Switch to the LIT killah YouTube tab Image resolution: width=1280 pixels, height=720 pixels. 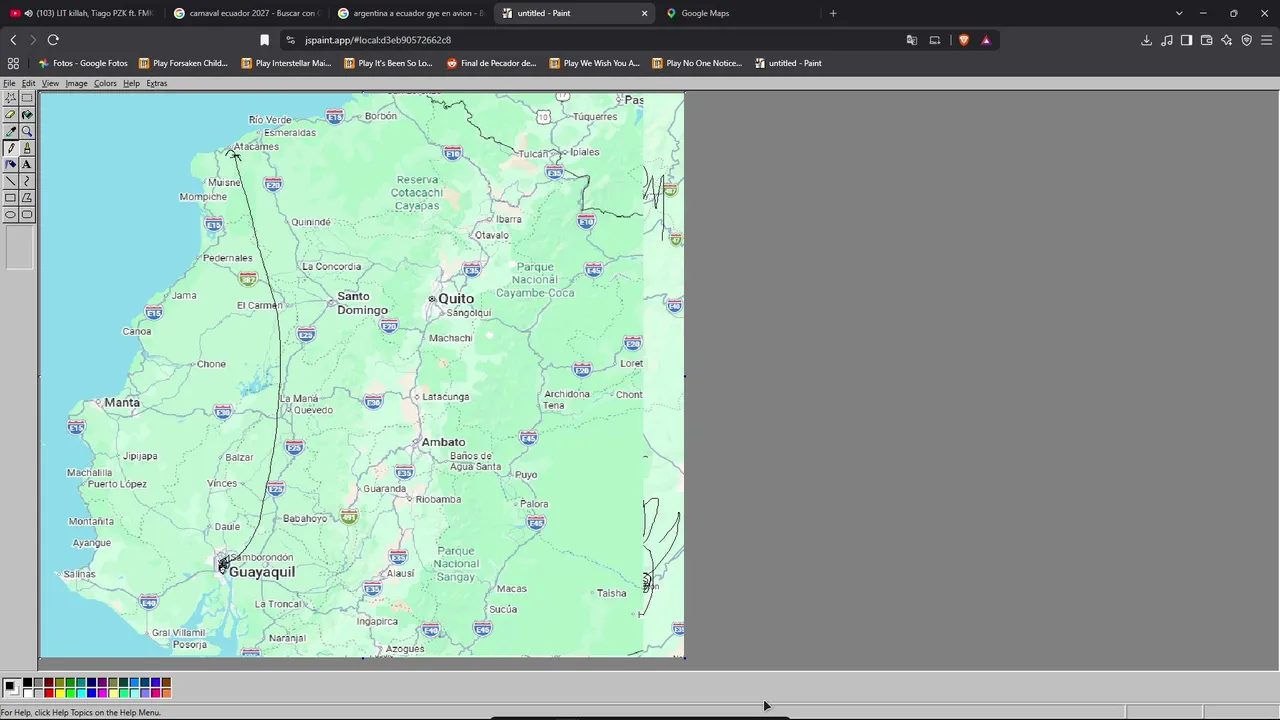click(x=82, y=13)
